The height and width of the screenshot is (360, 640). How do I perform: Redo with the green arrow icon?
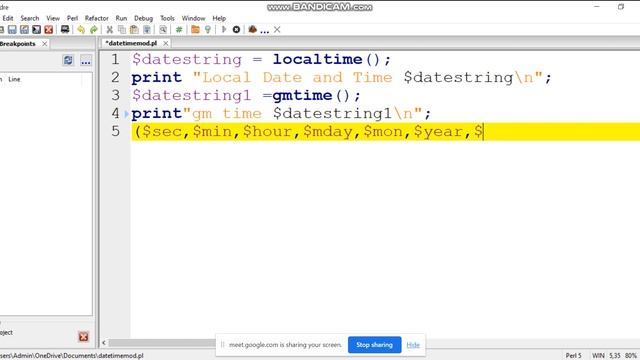point(93,29)
